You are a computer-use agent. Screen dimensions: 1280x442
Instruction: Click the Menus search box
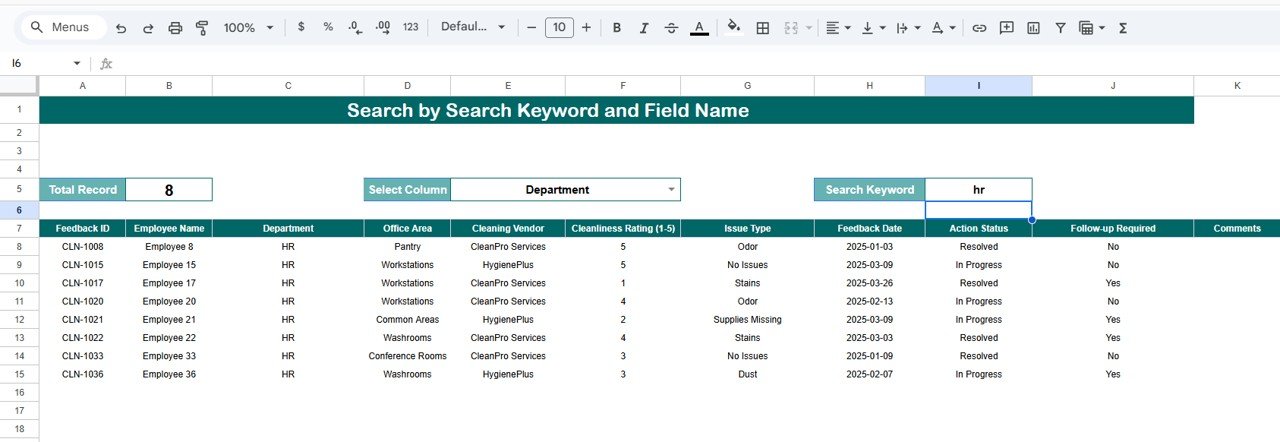[x=60, y=28]
